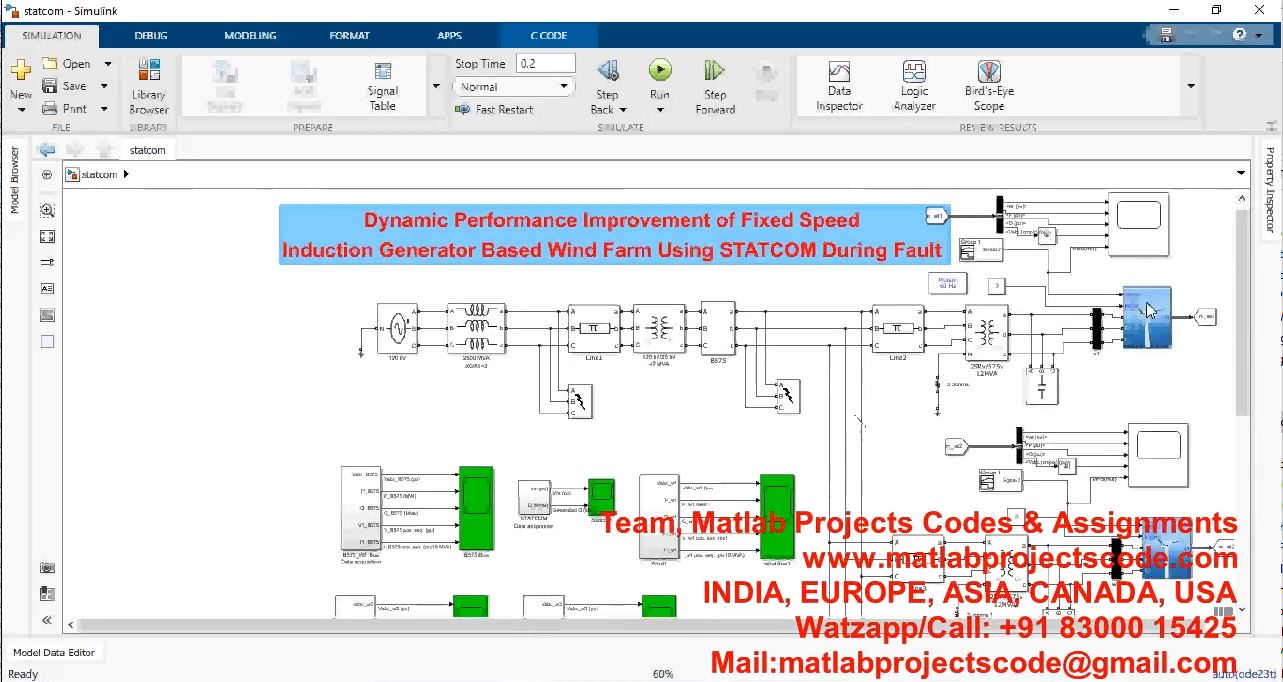
Task: Expand the Review Results gallery arrow
Action: tap(1190, 86)
